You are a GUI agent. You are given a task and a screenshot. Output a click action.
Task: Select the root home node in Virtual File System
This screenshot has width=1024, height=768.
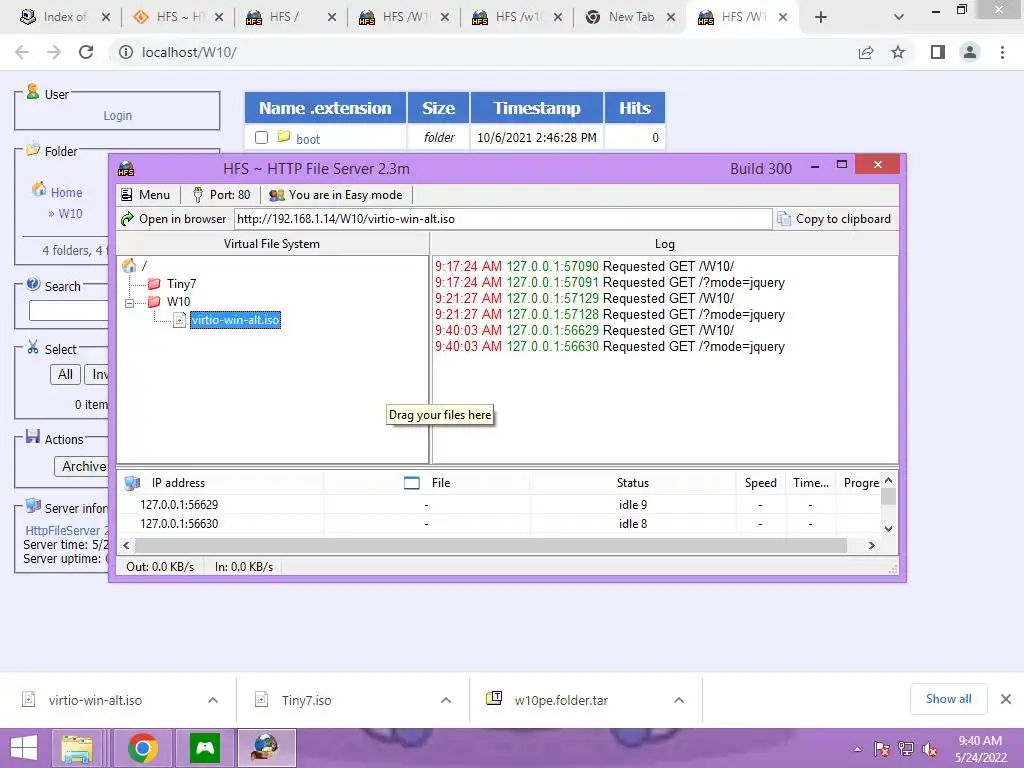129,265
